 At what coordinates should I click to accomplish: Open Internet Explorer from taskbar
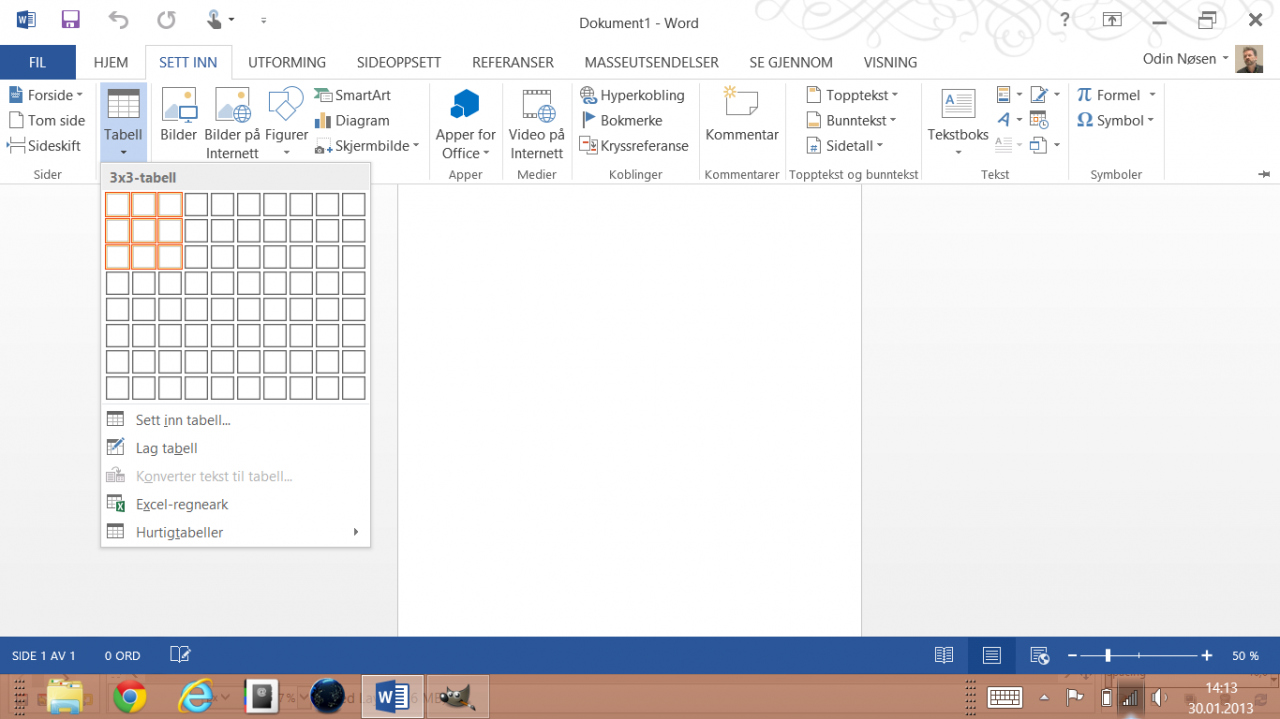tap(195, 696)
